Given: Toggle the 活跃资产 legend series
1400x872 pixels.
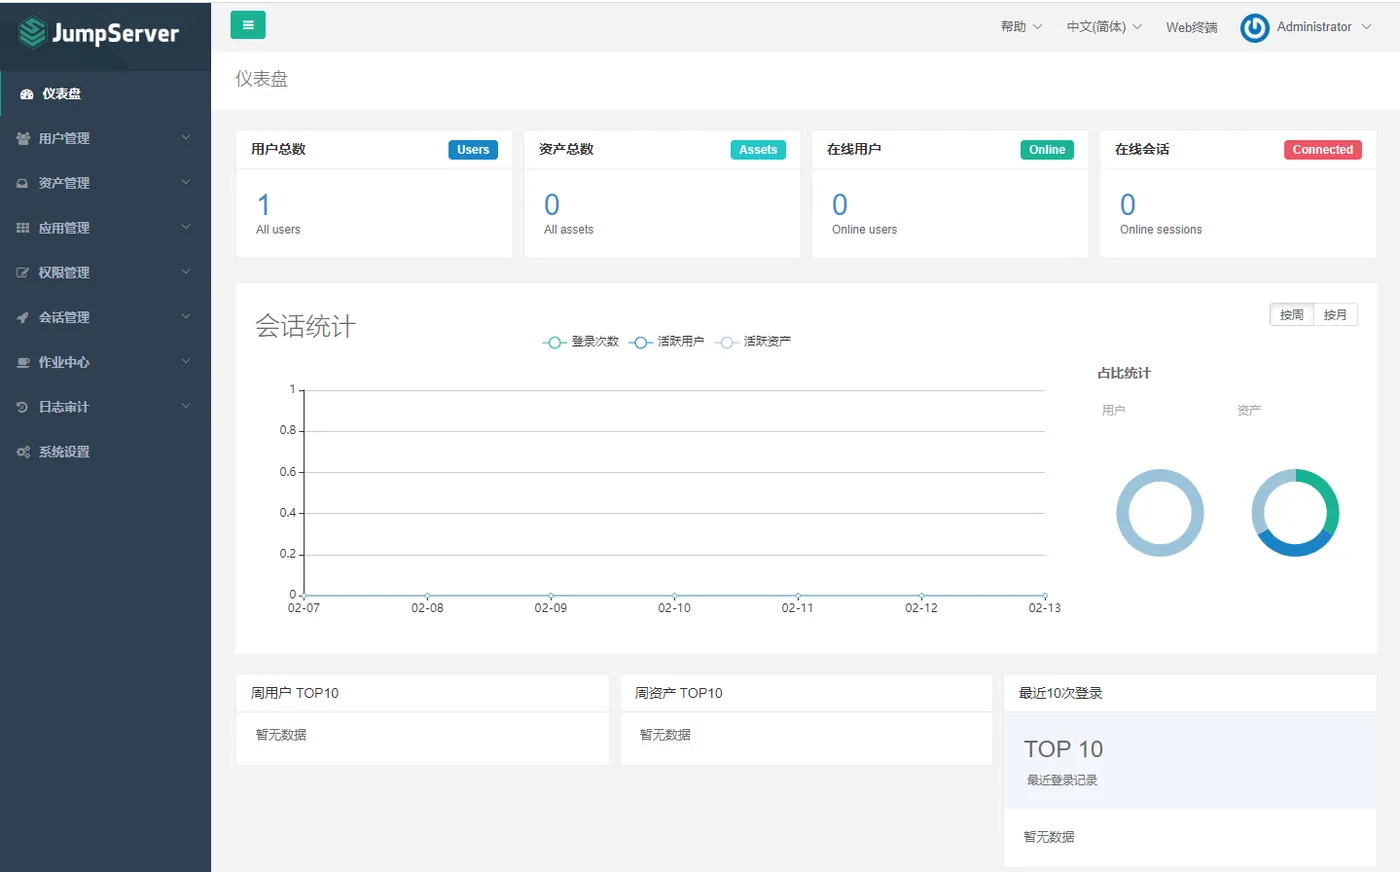Looking at the screenshot, I should pyautogui.click(x=753, y=342).
